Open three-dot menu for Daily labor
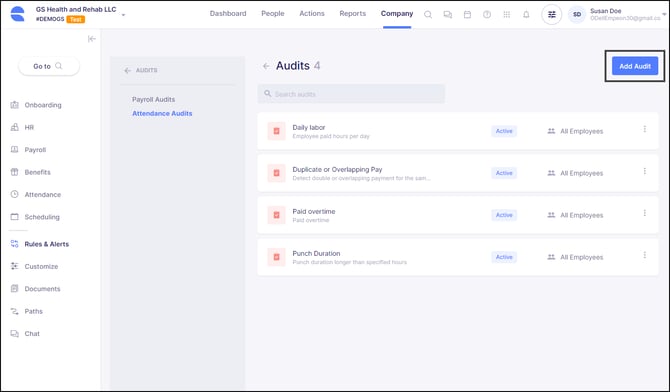 644,129
